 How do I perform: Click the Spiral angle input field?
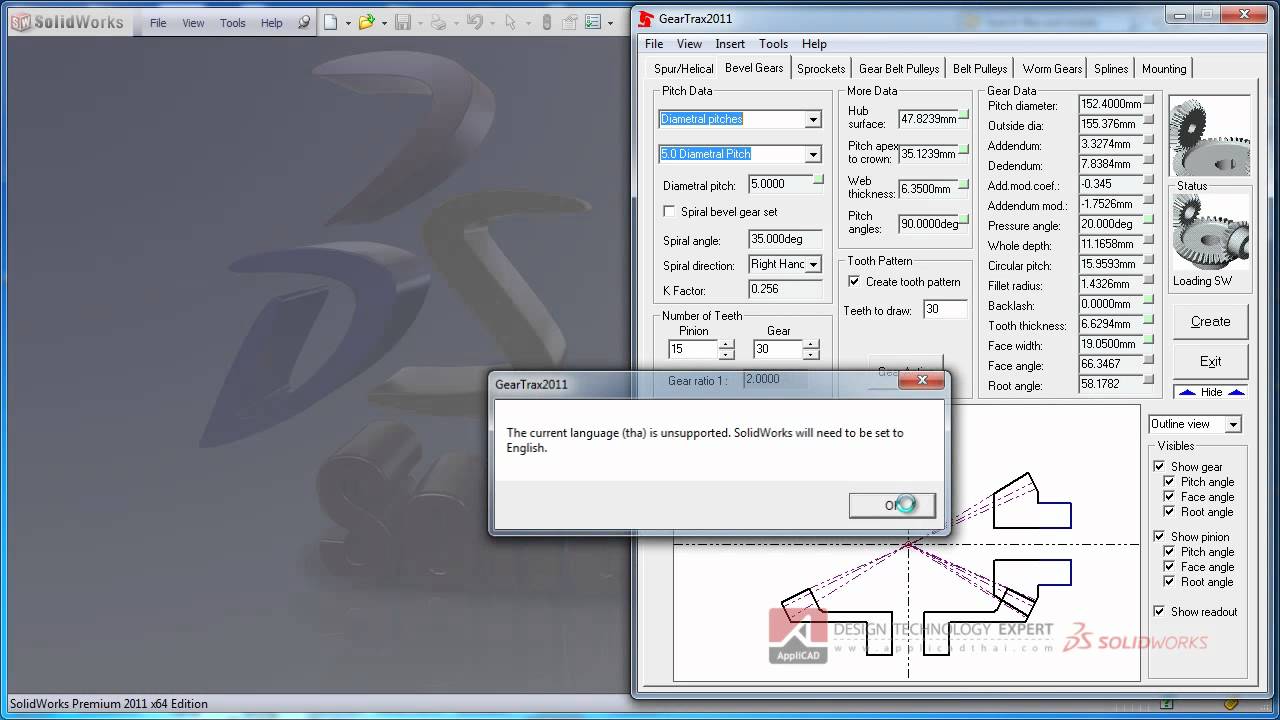tap(785, 239)
